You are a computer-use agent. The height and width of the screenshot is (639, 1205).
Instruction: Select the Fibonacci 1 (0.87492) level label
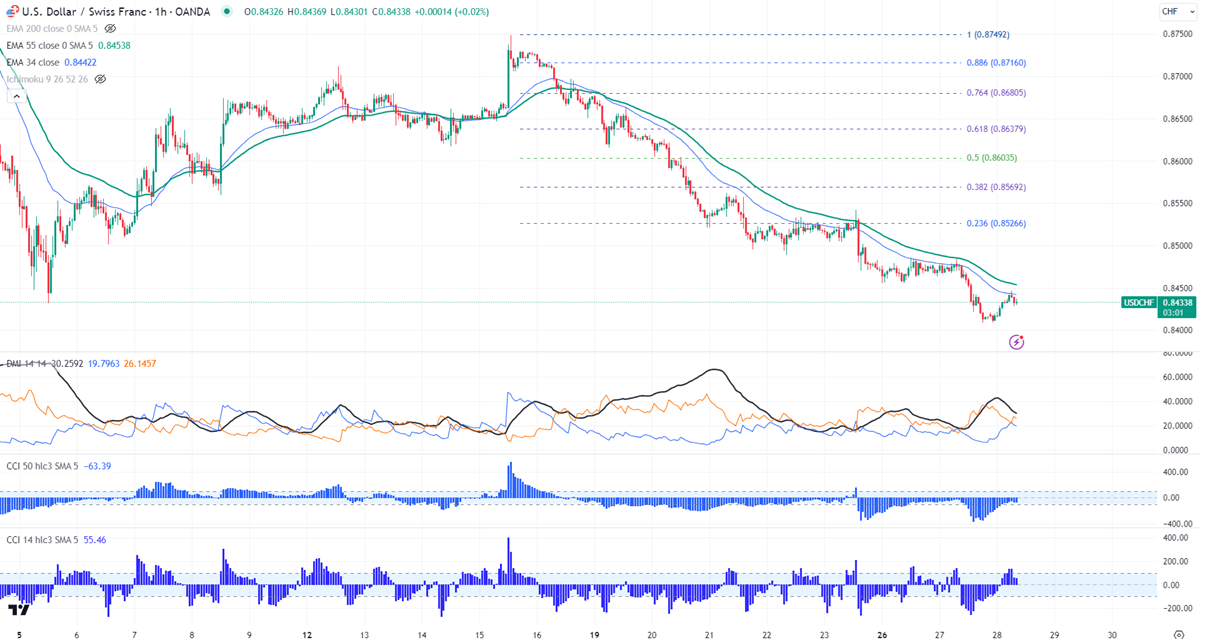tap(987, 35)
